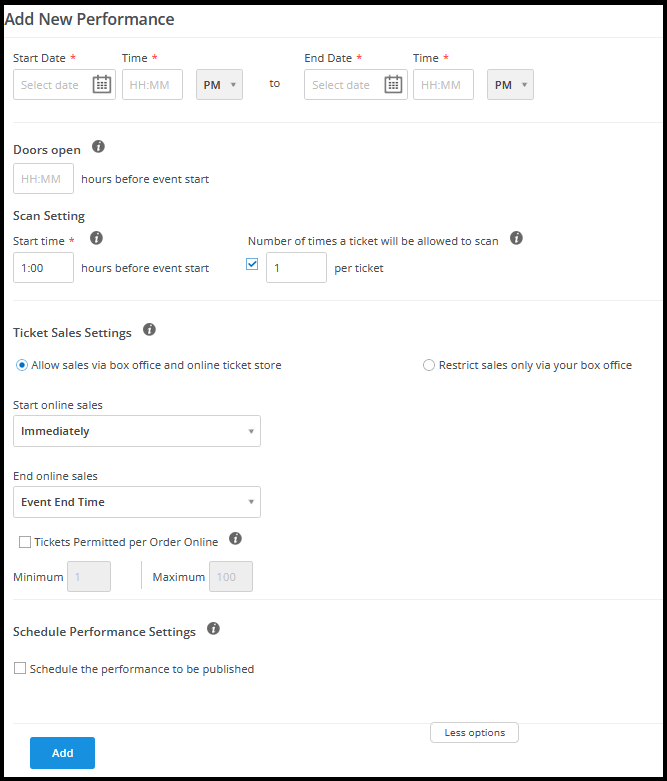The height and width of the screenshot is (781, 667).
Task: Show info icon beside Scan Setting Start time
Action: pyautogui.click(x=96, y=238)
